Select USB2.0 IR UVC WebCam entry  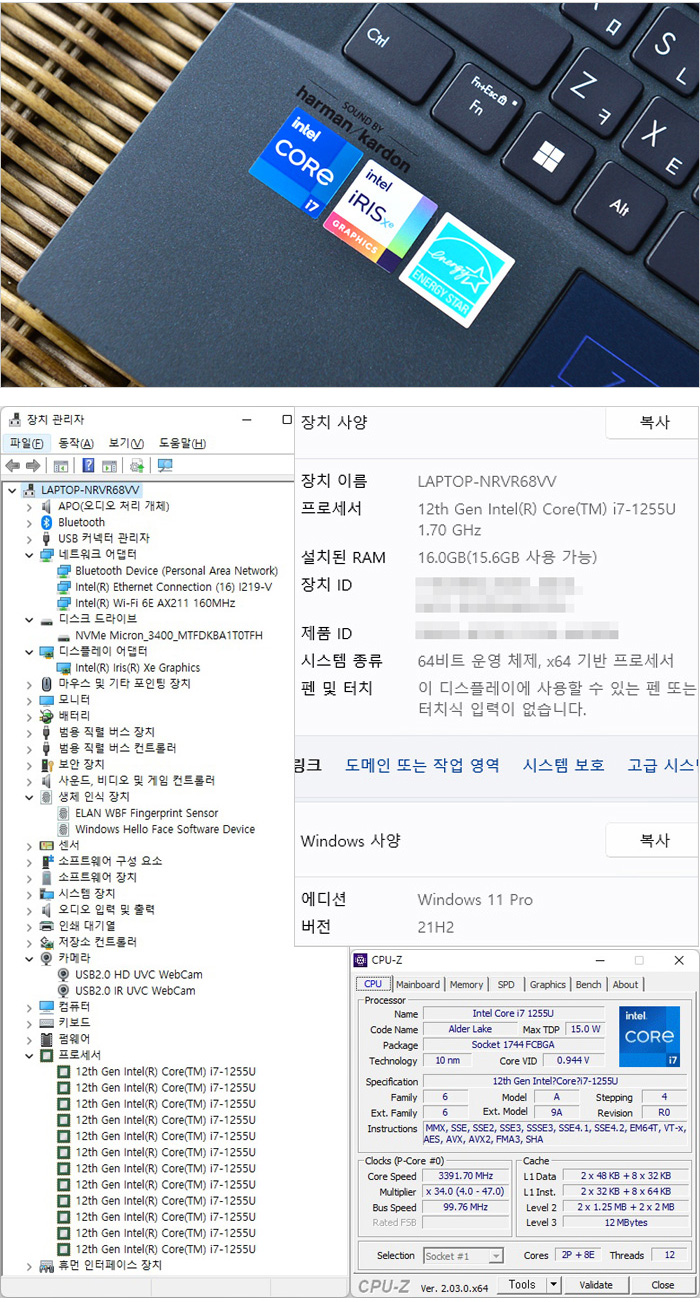tap(135, 990)
